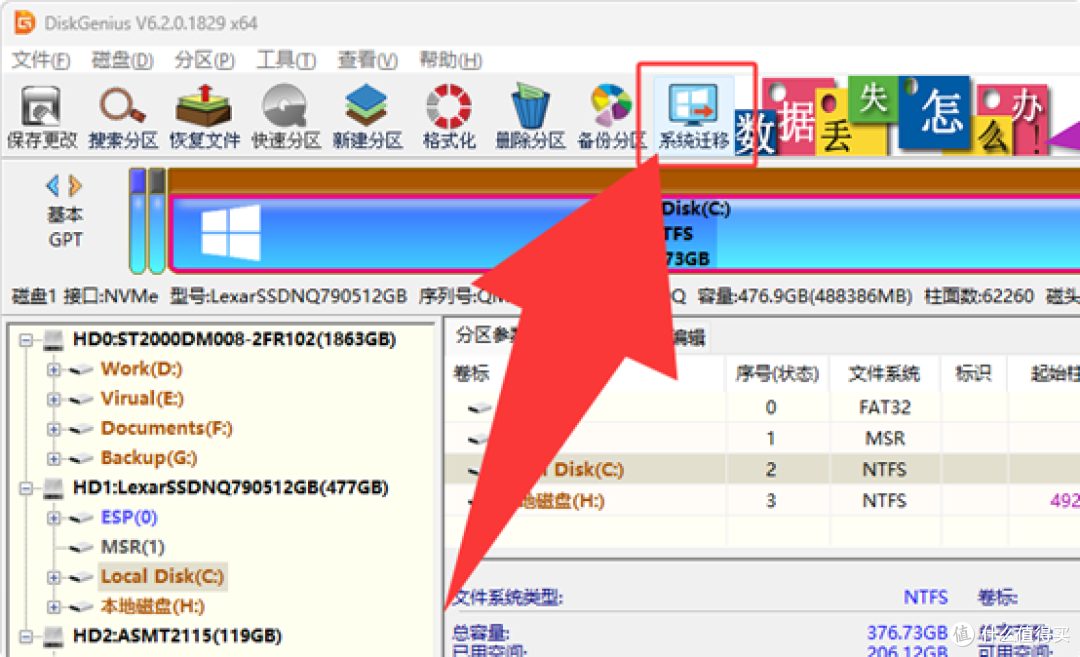Click the 376.73GB total capacity value
This screenshot has height=657, width=1080.
906,632
